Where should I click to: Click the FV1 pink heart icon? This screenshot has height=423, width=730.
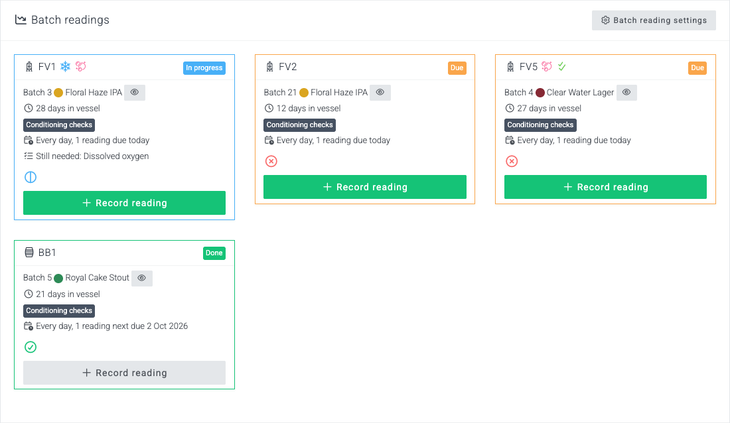coord(81,67)
